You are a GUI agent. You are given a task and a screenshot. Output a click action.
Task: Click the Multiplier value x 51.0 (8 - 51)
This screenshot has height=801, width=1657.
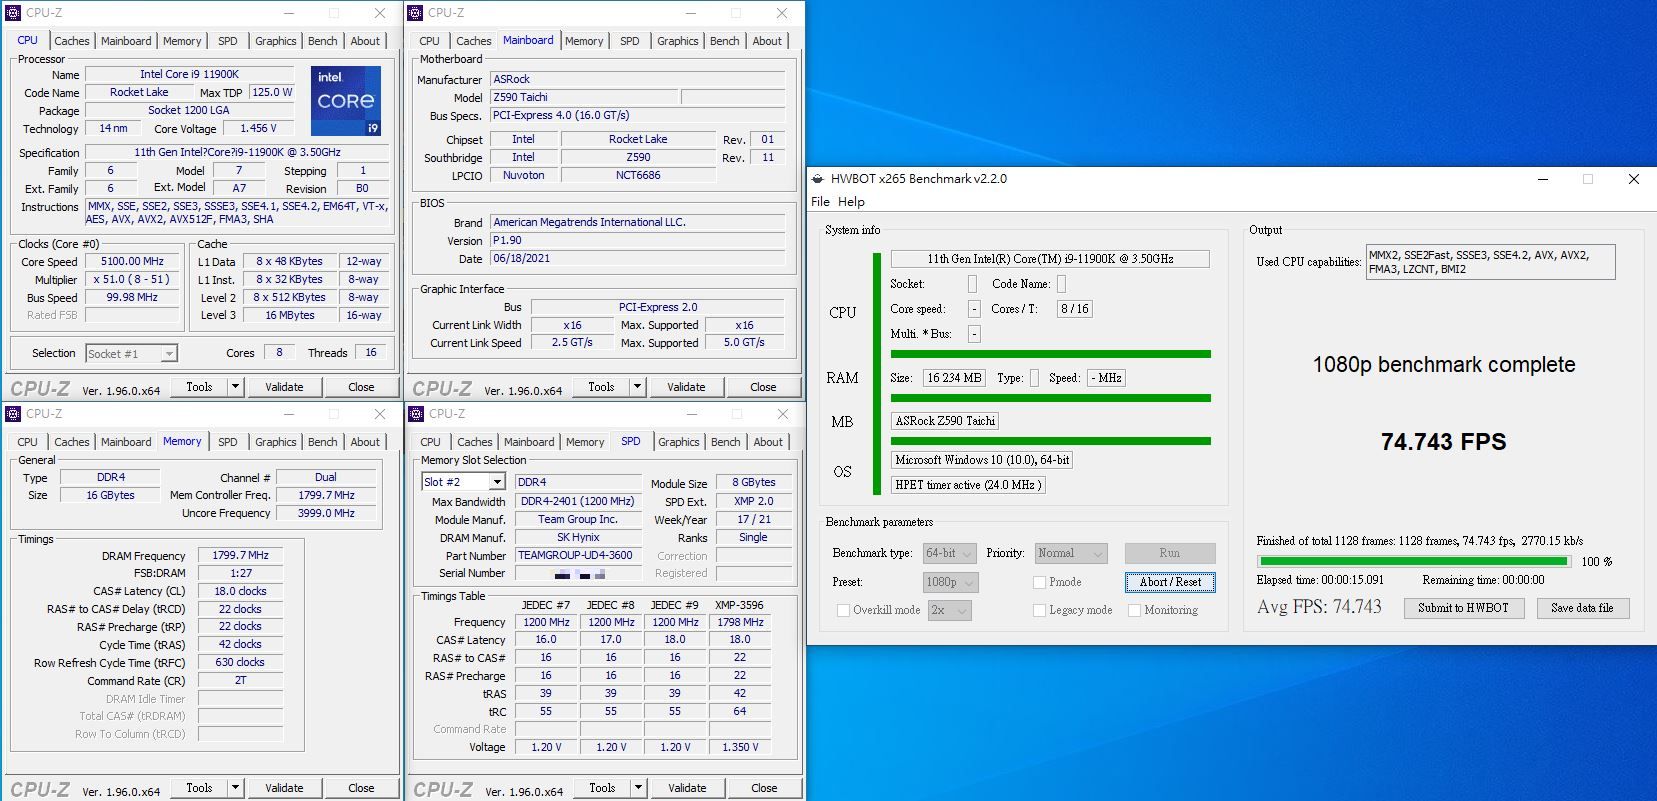point(132,280)
